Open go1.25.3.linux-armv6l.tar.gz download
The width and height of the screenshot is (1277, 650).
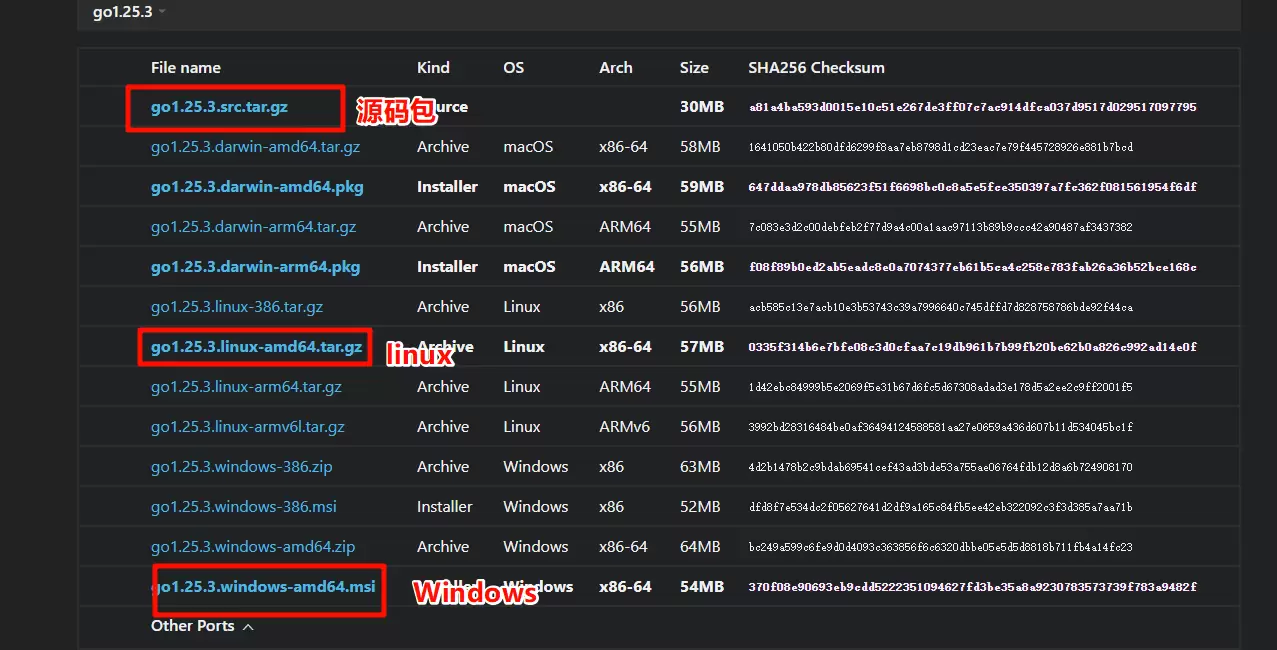pyautogui.click(x=247, y=427)
